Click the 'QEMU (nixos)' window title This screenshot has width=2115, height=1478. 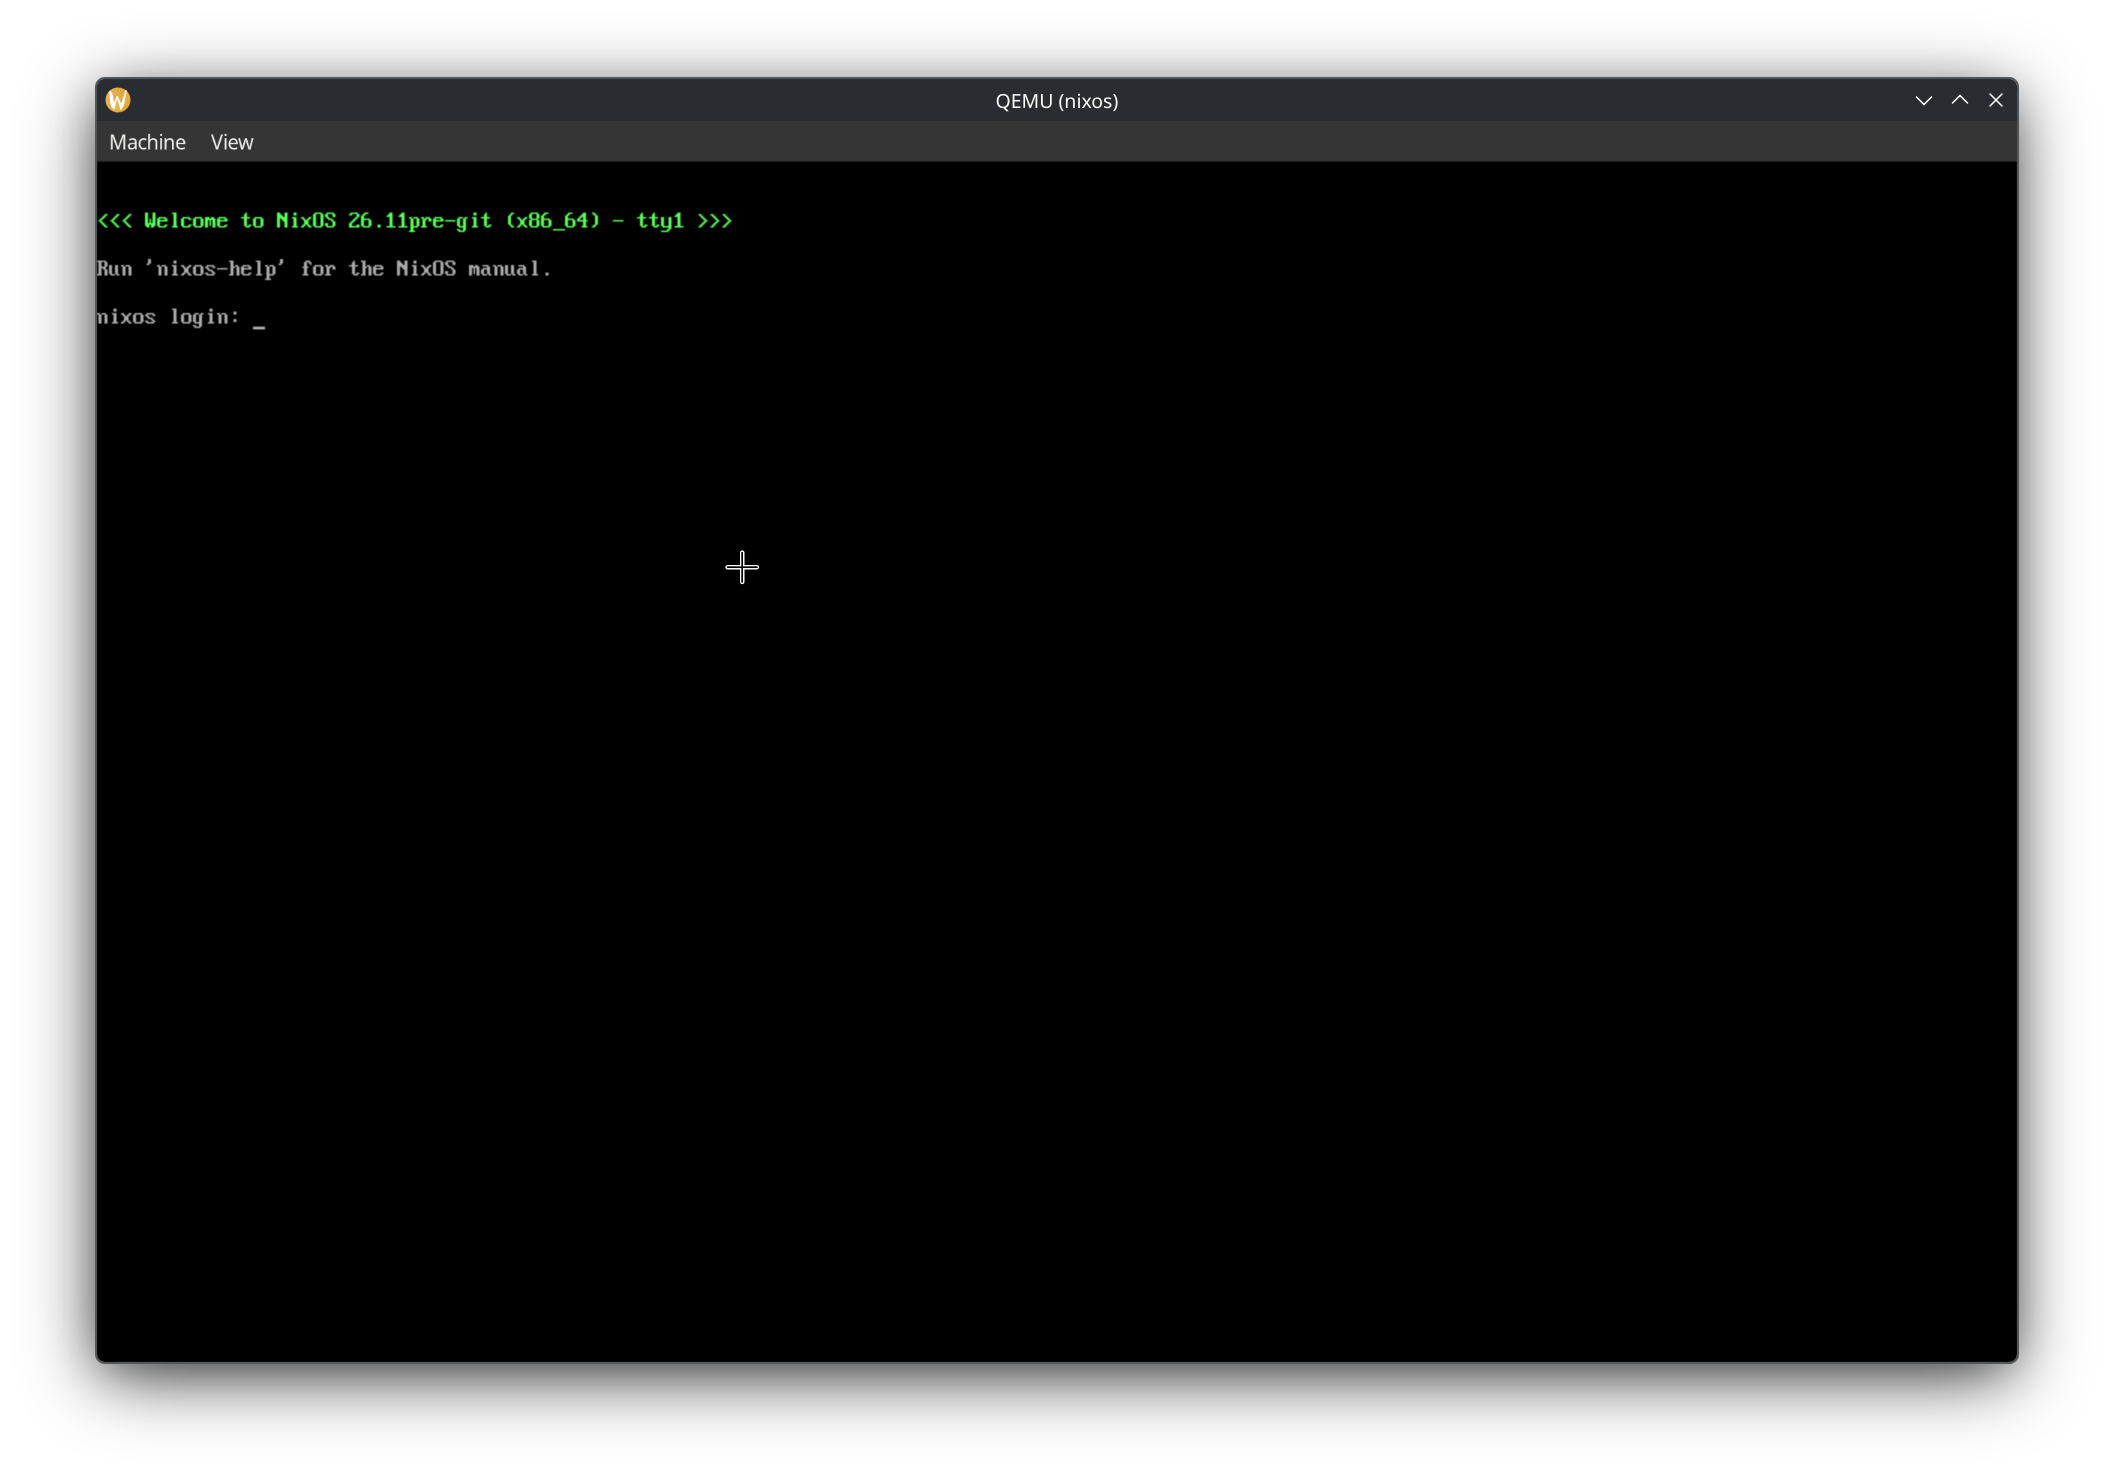[x=1057, y=101]
